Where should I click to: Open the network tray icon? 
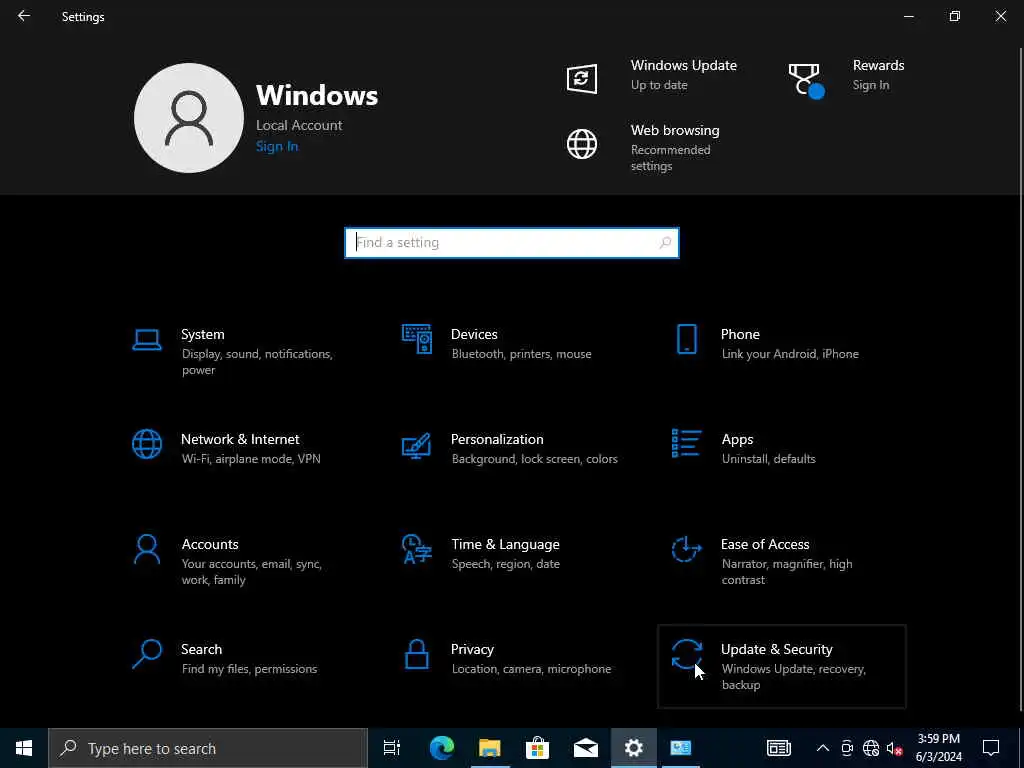(x=871, y=748)
